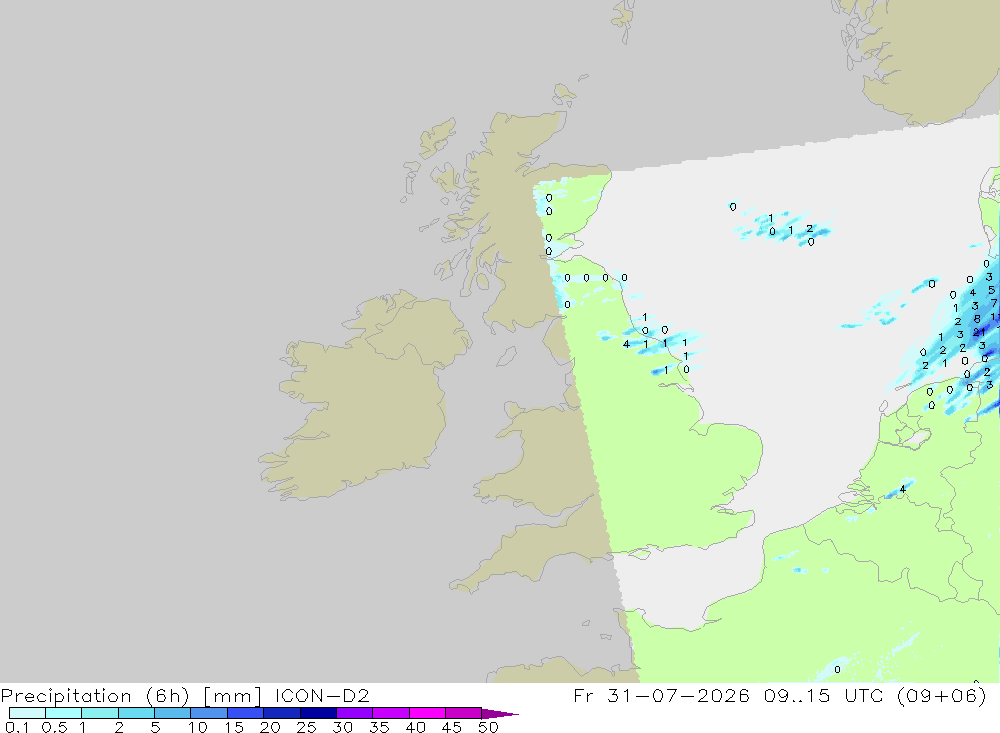This screenshot has width=1000, height=733.
Task: Choose the dark navy 25–30 mm legend swatch
Action: point(318,713)
